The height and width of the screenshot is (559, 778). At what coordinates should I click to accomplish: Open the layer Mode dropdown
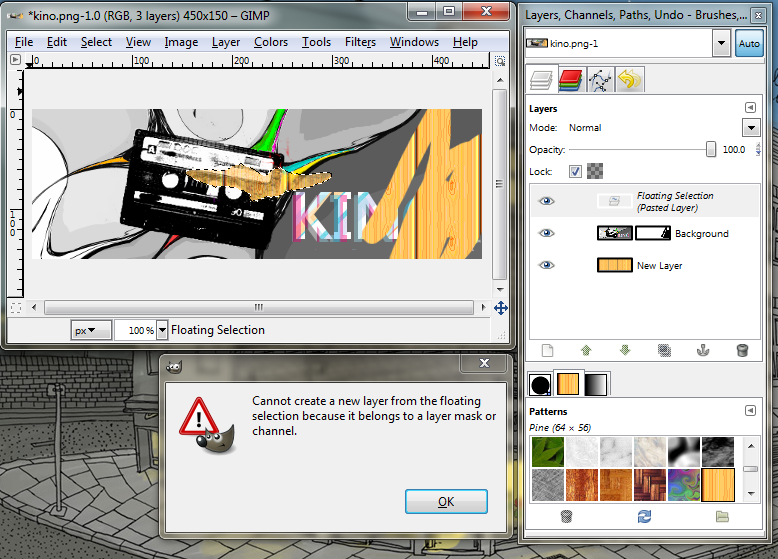coord(751,127)
